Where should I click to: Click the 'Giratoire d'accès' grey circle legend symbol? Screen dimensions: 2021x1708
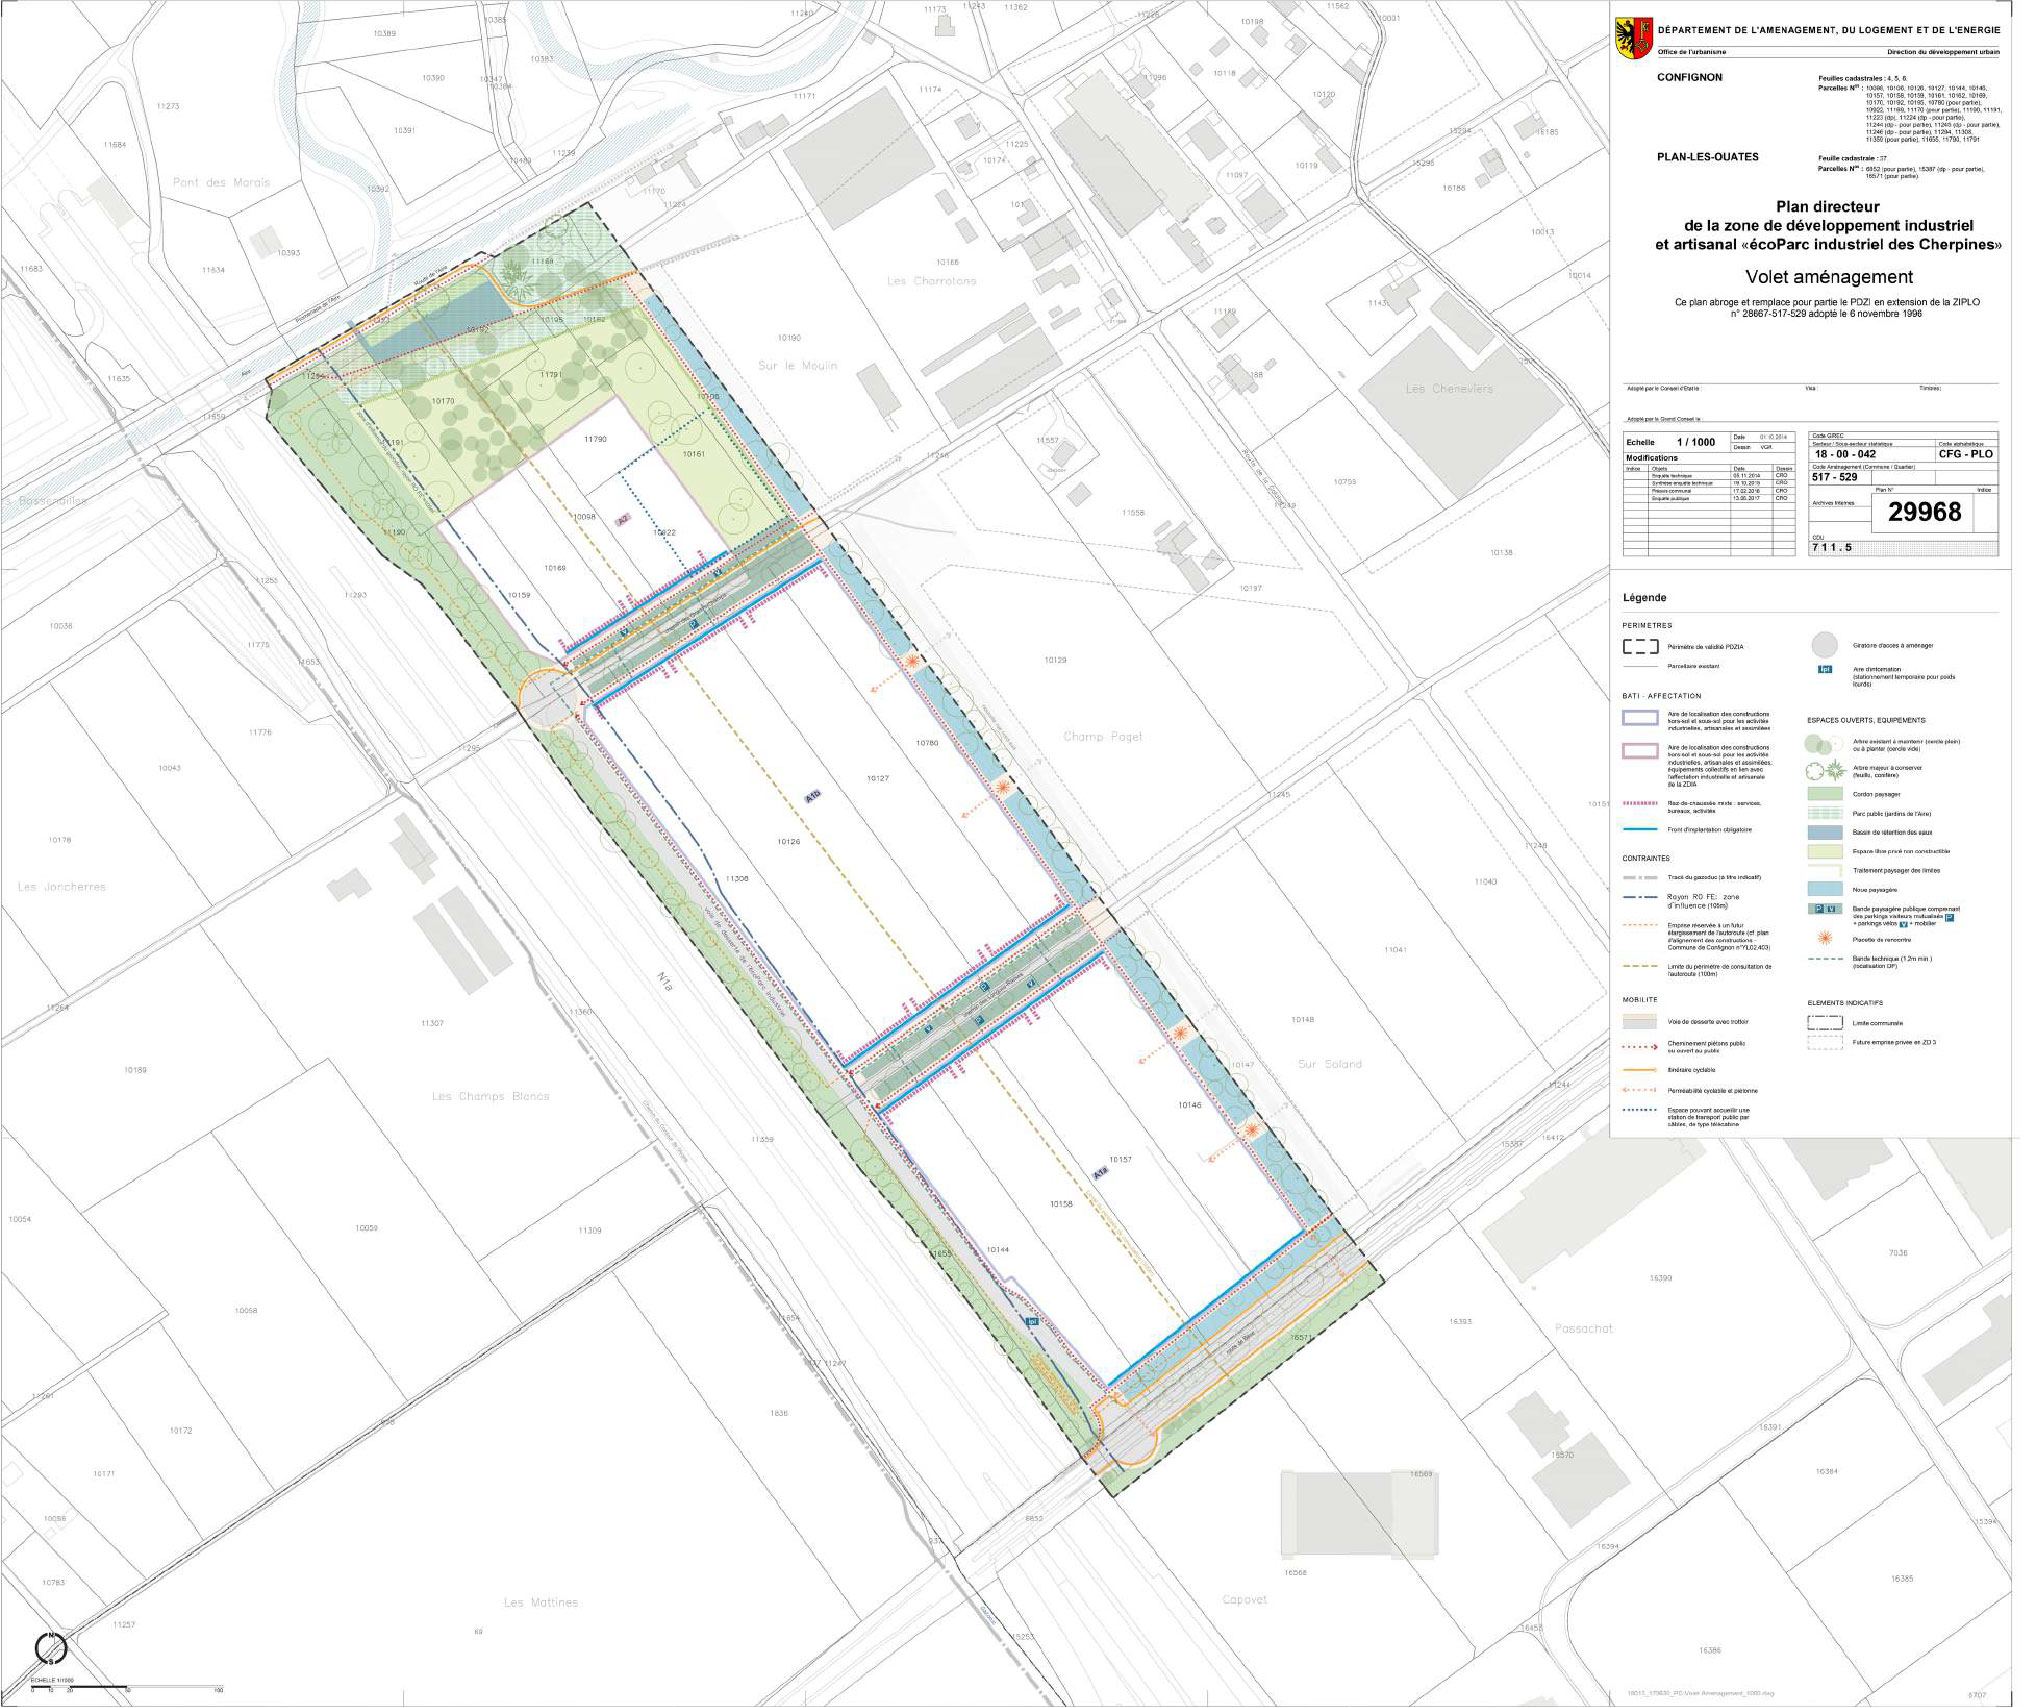pos(1825,644)
